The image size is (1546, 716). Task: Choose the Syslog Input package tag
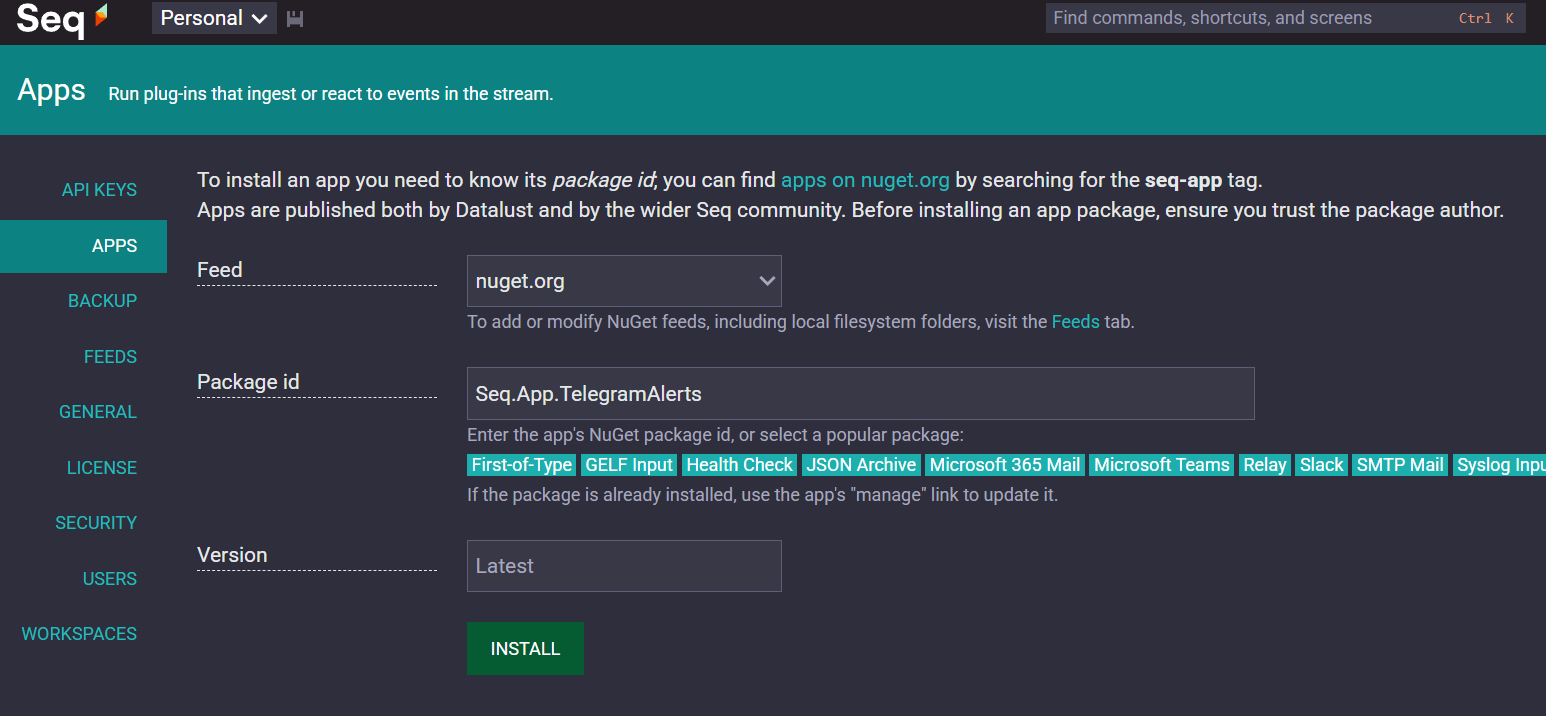point(1499,465)
